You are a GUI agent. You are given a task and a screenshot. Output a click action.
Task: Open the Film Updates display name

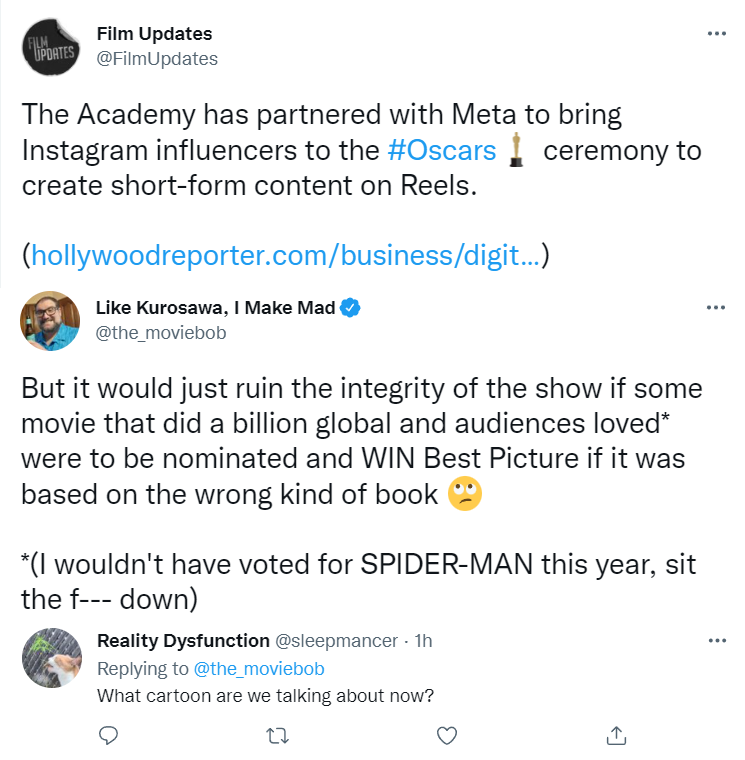(154, 34)
